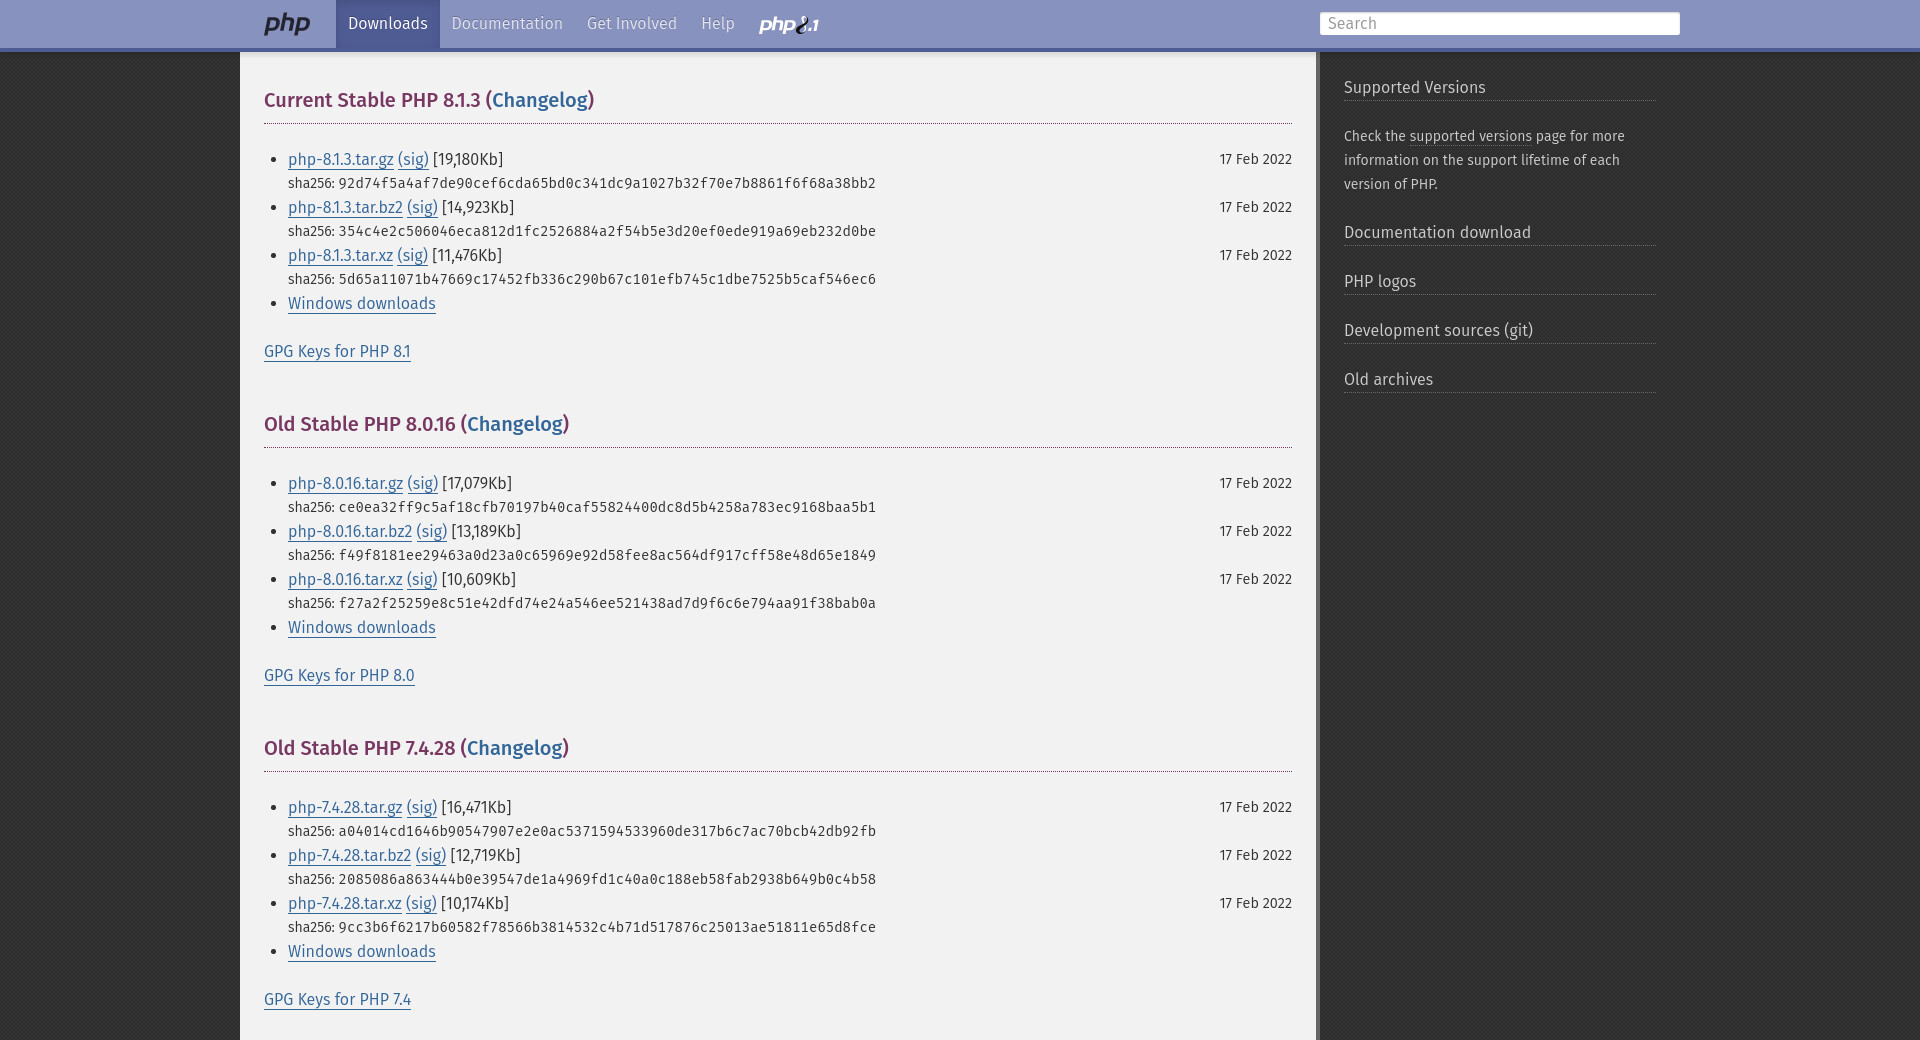
Task: Click the PHP logo in navbar
Action: tap(287, 24)
